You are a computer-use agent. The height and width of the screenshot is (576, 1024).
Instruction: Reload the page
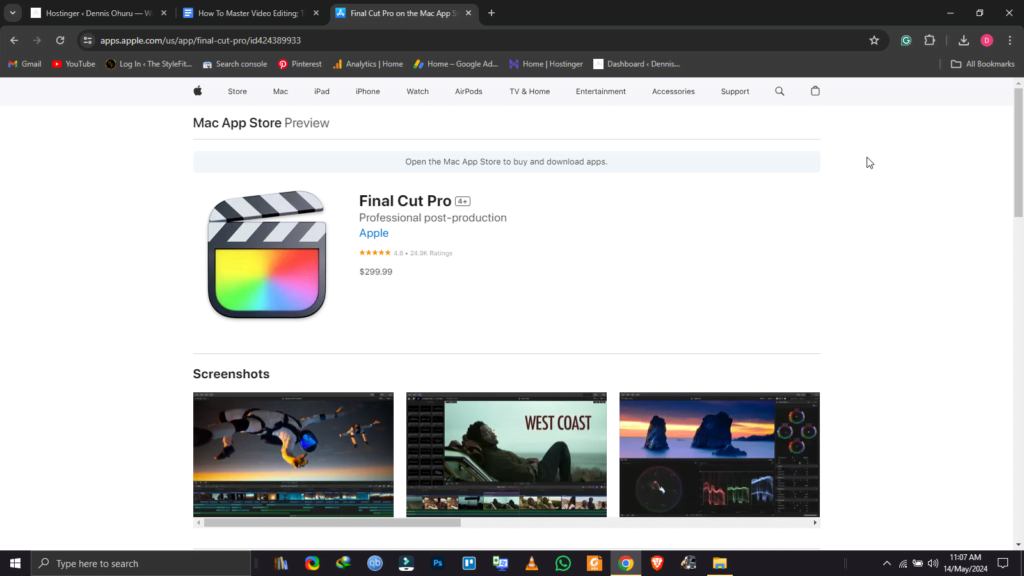tap(60, 40)
